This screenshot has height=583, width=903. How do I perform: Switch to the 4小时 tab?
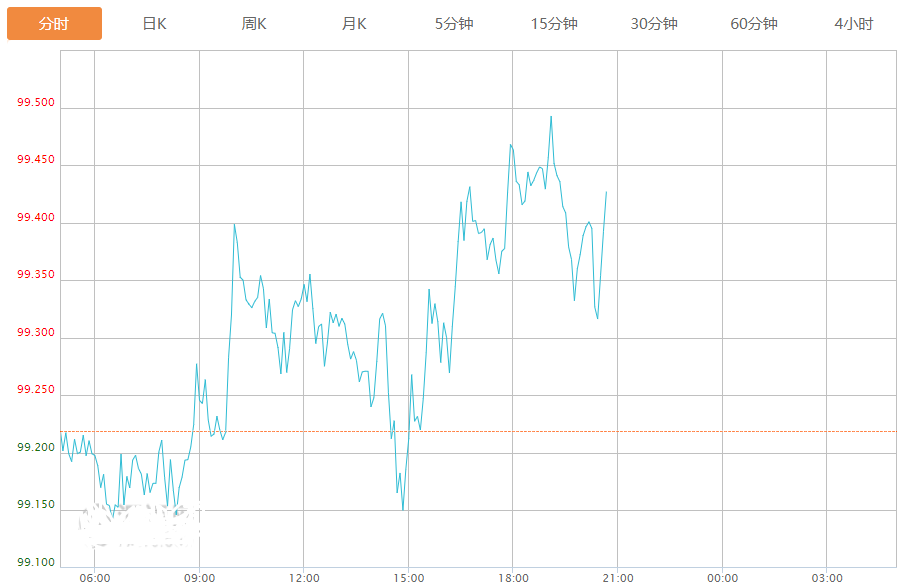click(853, 23)
